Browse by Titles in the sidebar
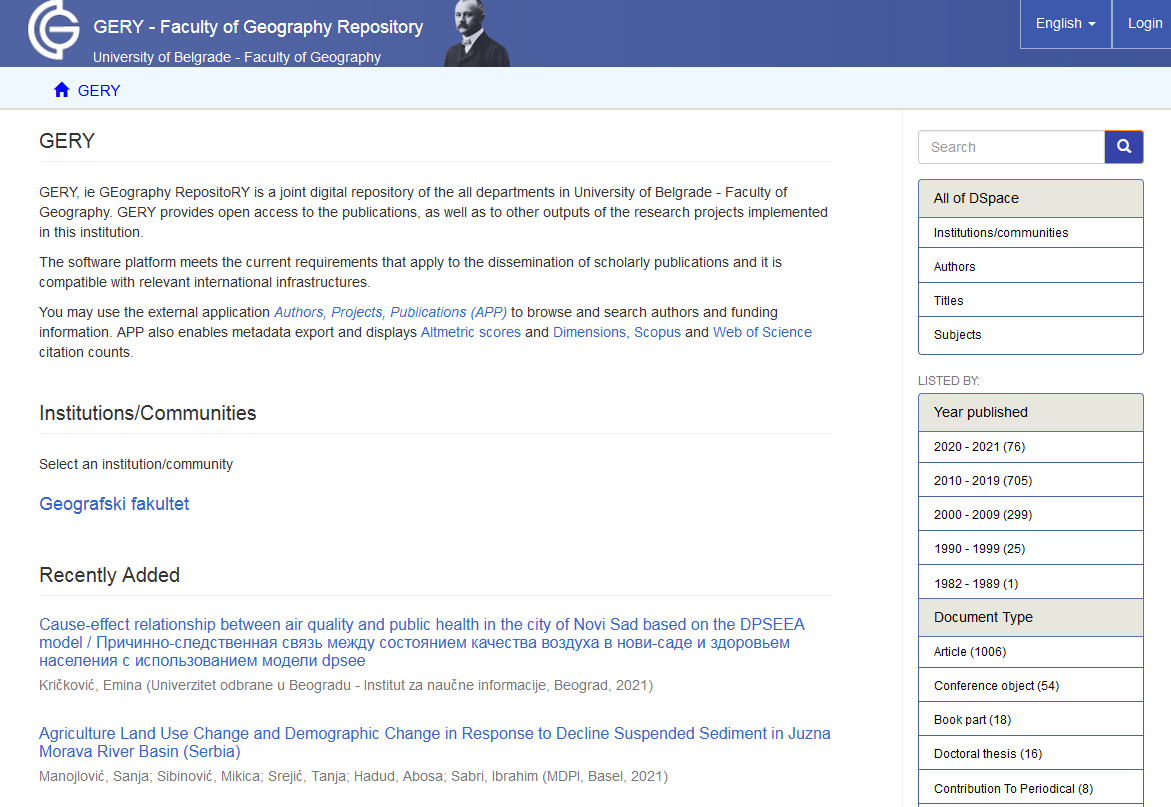This screenshot has width=1171, height=807. pos(948,301)
